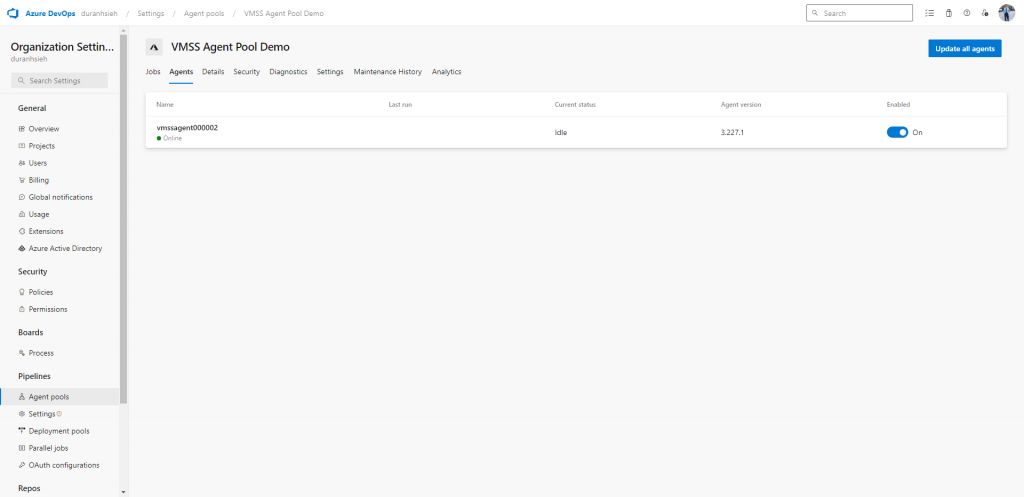Open the Marketplace shopping bag icon

point(948,13)
